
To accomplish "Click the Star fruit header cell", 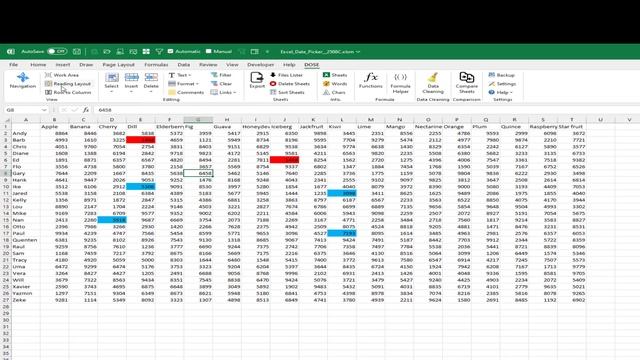I will pos(571,127).
